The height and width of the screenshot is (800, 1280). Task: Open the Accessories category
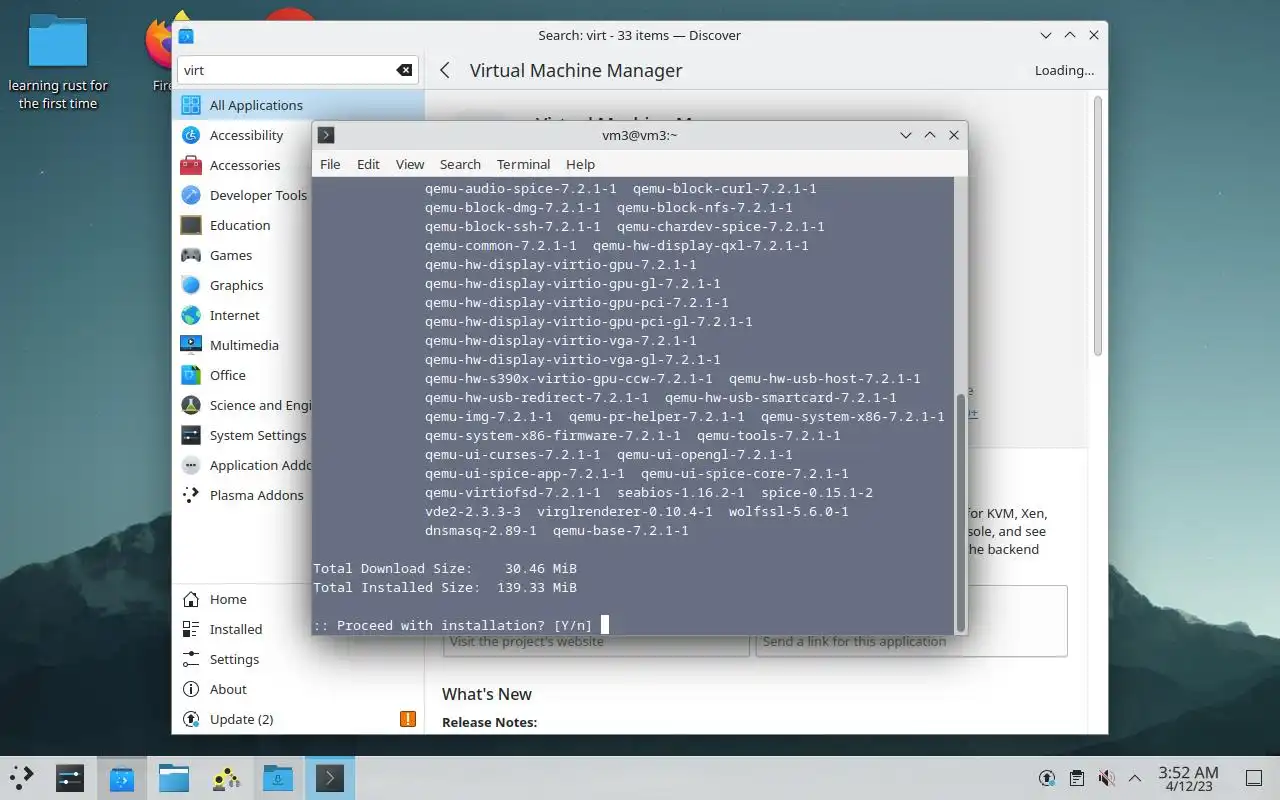pyautogui.click(x=243, y=165)
